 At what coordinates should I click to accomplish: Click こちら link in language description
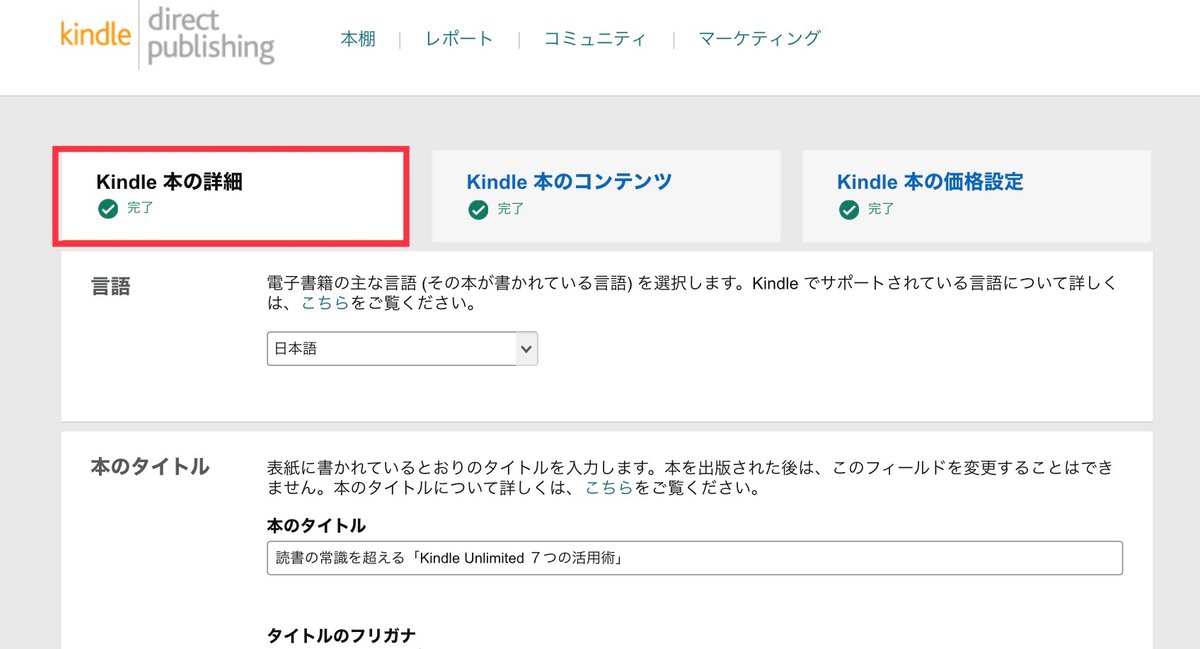click(325, 303)
